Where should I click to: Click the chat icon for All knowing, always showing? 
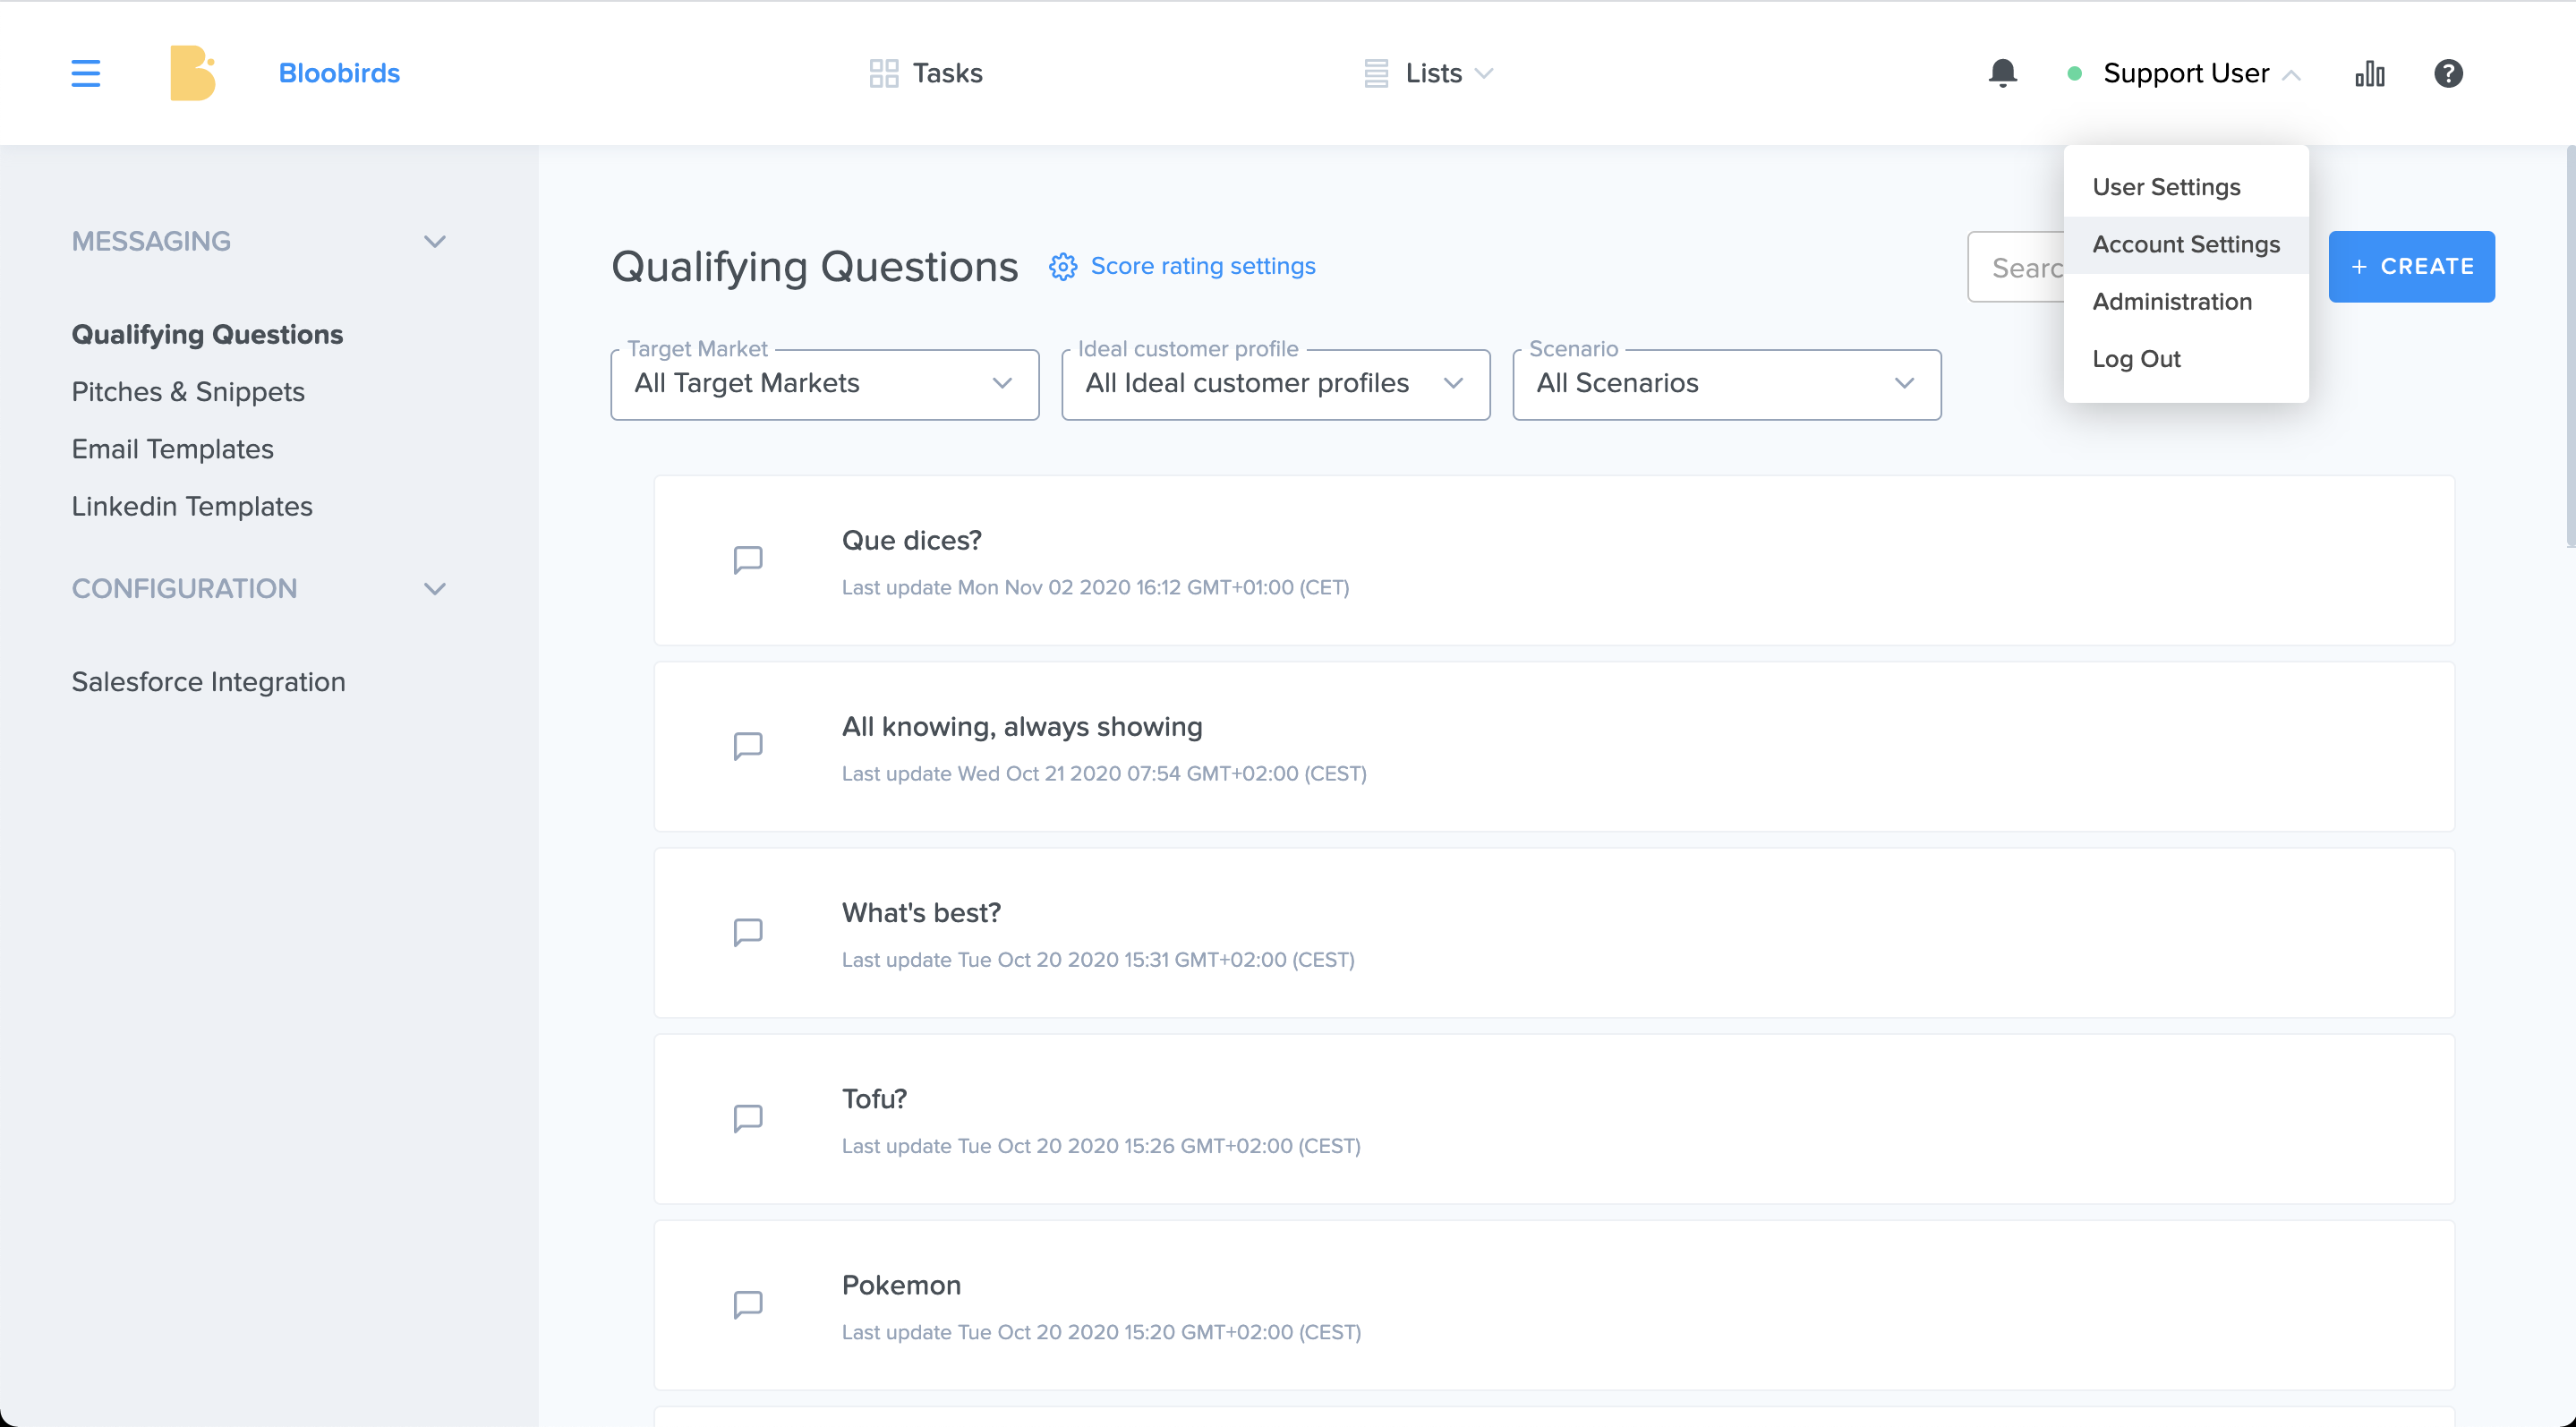(748, 746)
